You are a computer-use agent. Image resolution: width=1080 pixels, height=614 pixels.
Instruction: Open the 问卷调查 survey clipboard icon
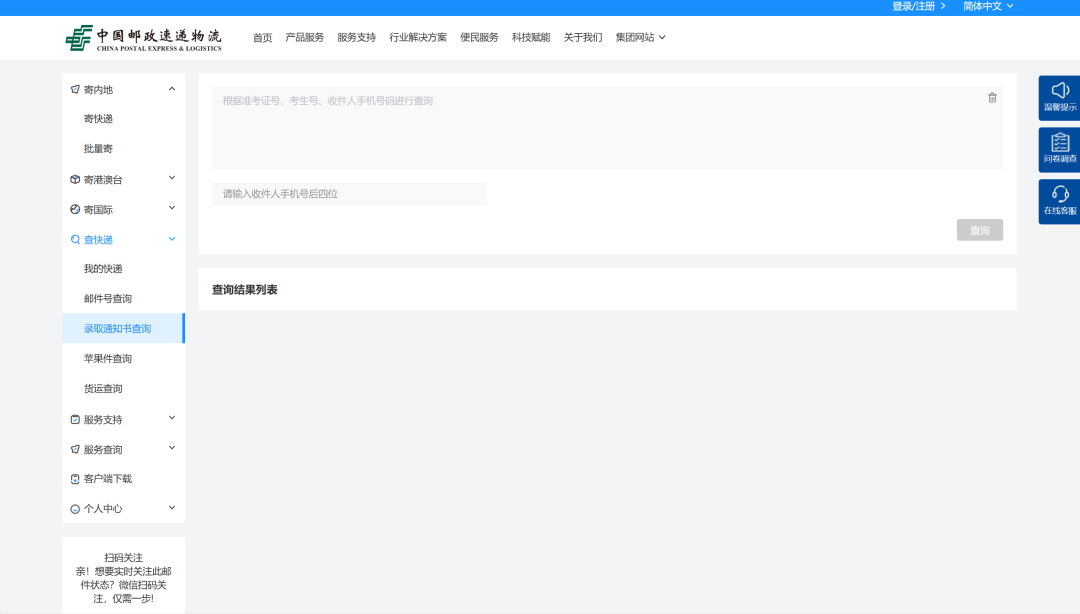coord(1059,149)
